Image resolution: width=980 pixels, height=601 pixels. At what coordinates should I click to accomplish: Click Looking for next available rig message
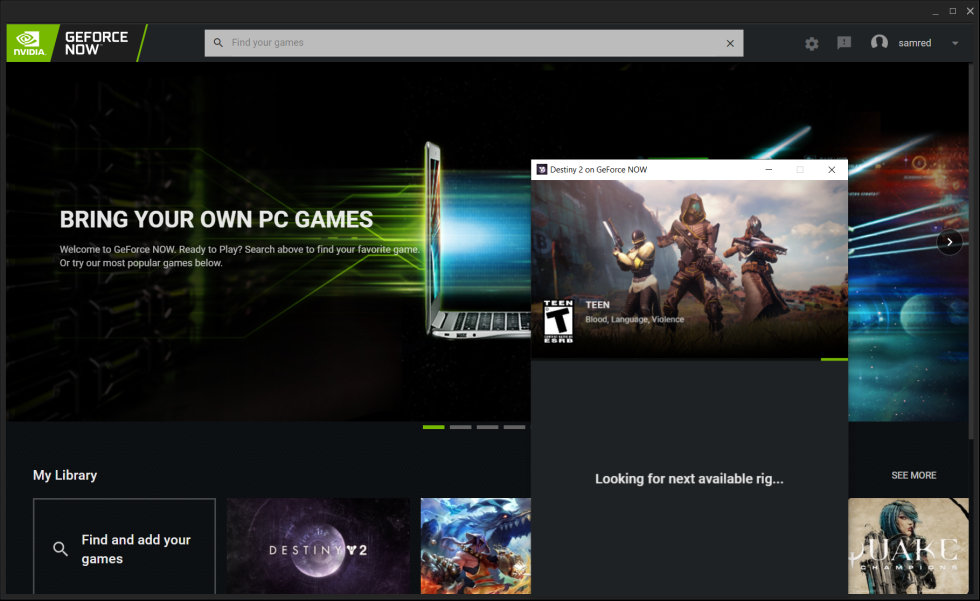(x=689, y=479)
